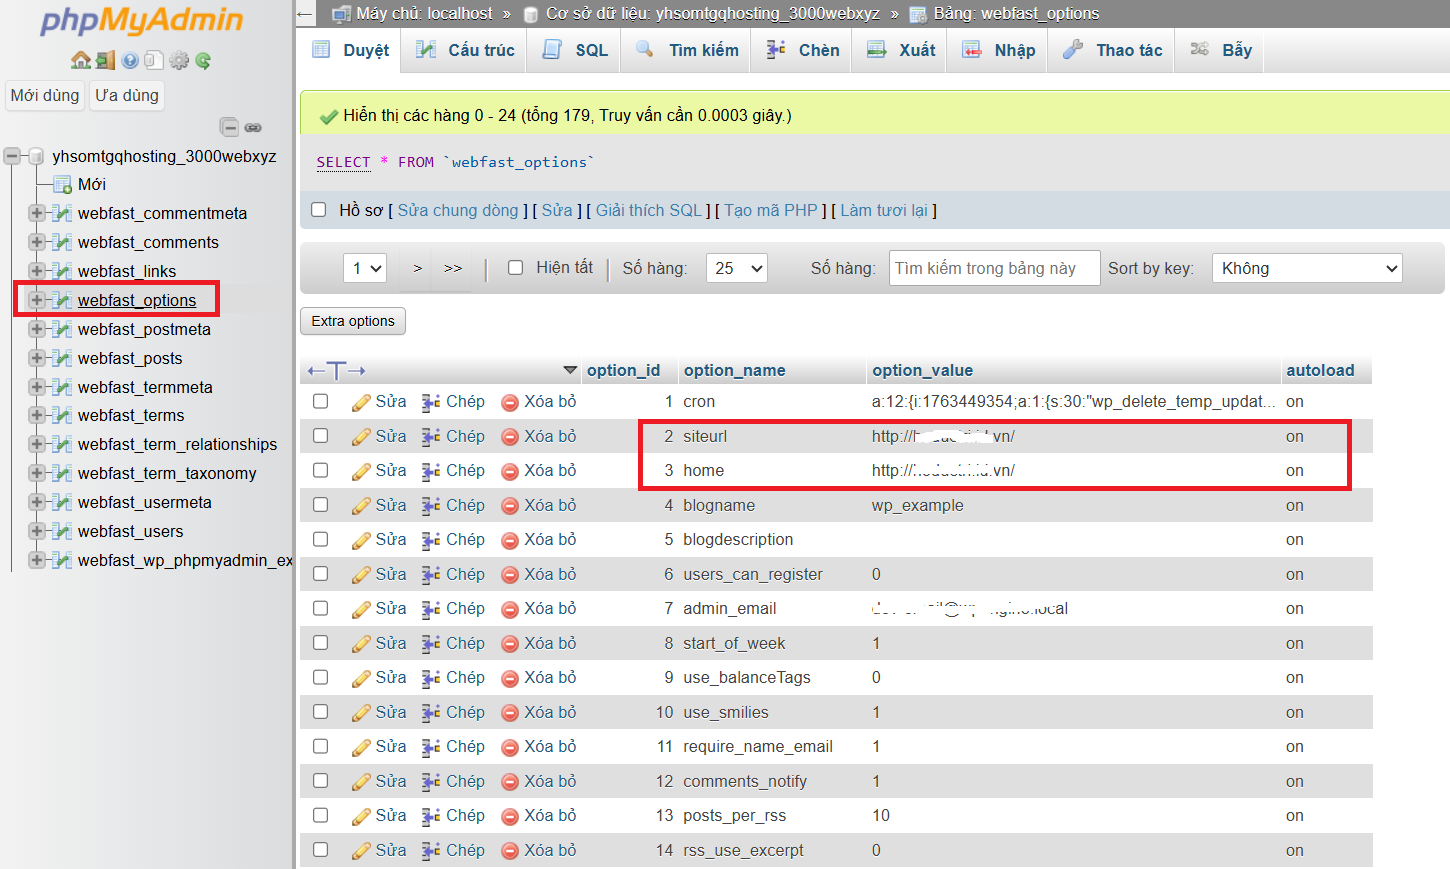
Task: Click the table icon next to webfast_users
Action: (62, 531)
